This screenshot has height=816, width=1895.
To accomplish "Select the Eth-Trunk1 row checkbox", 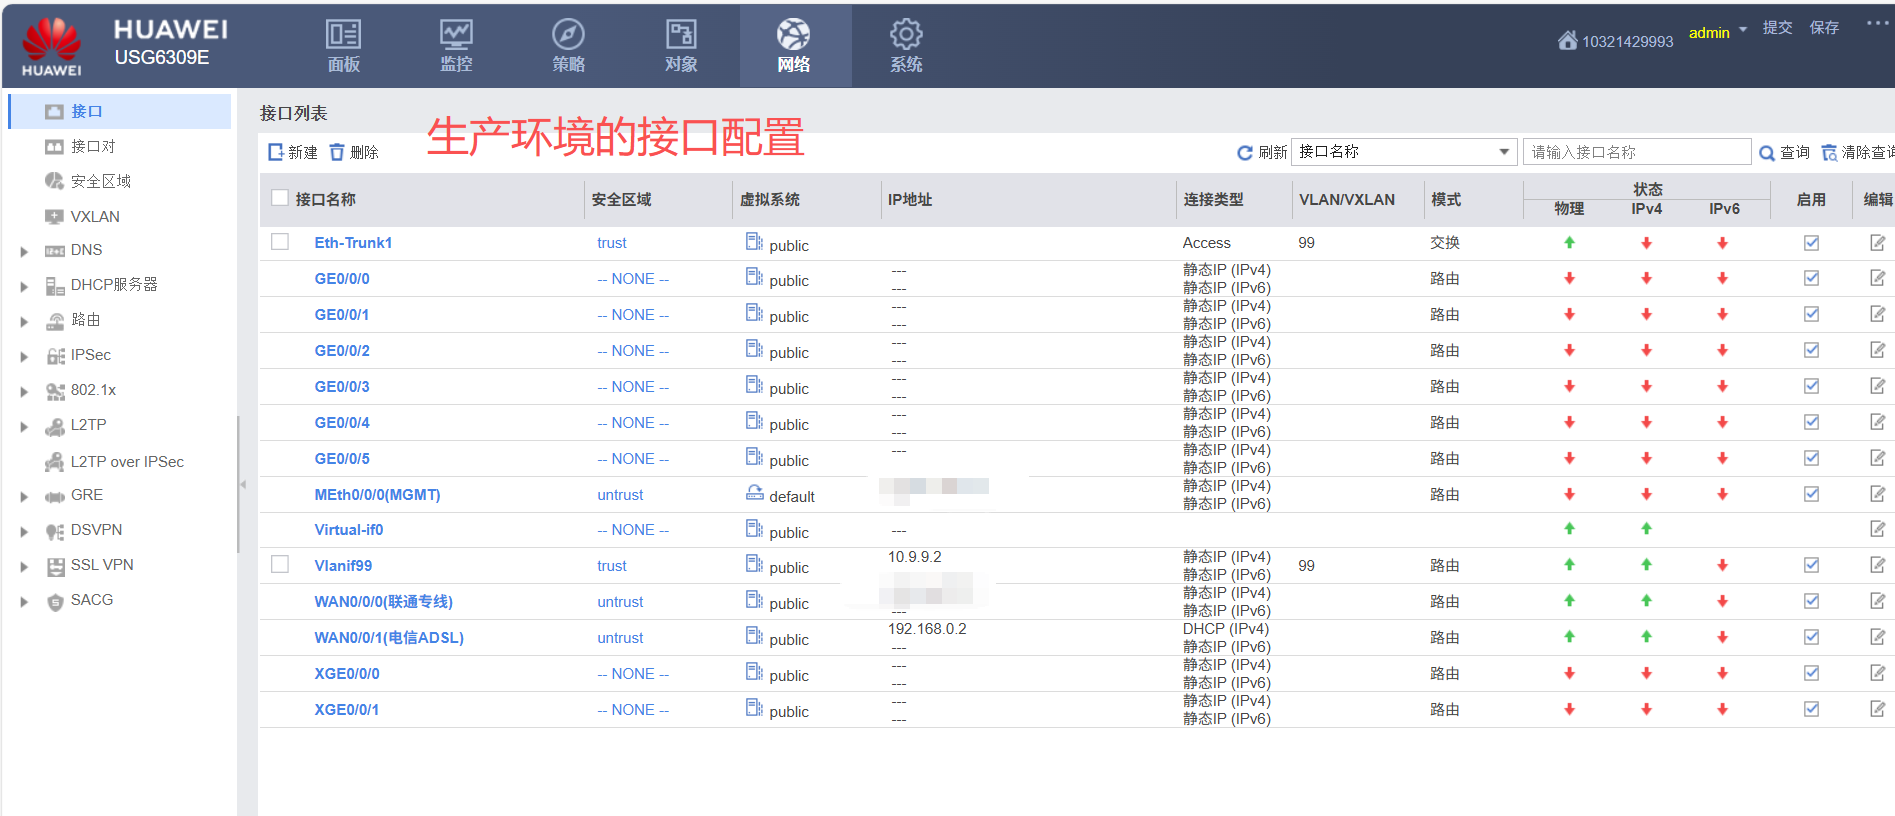I will 280,242.
